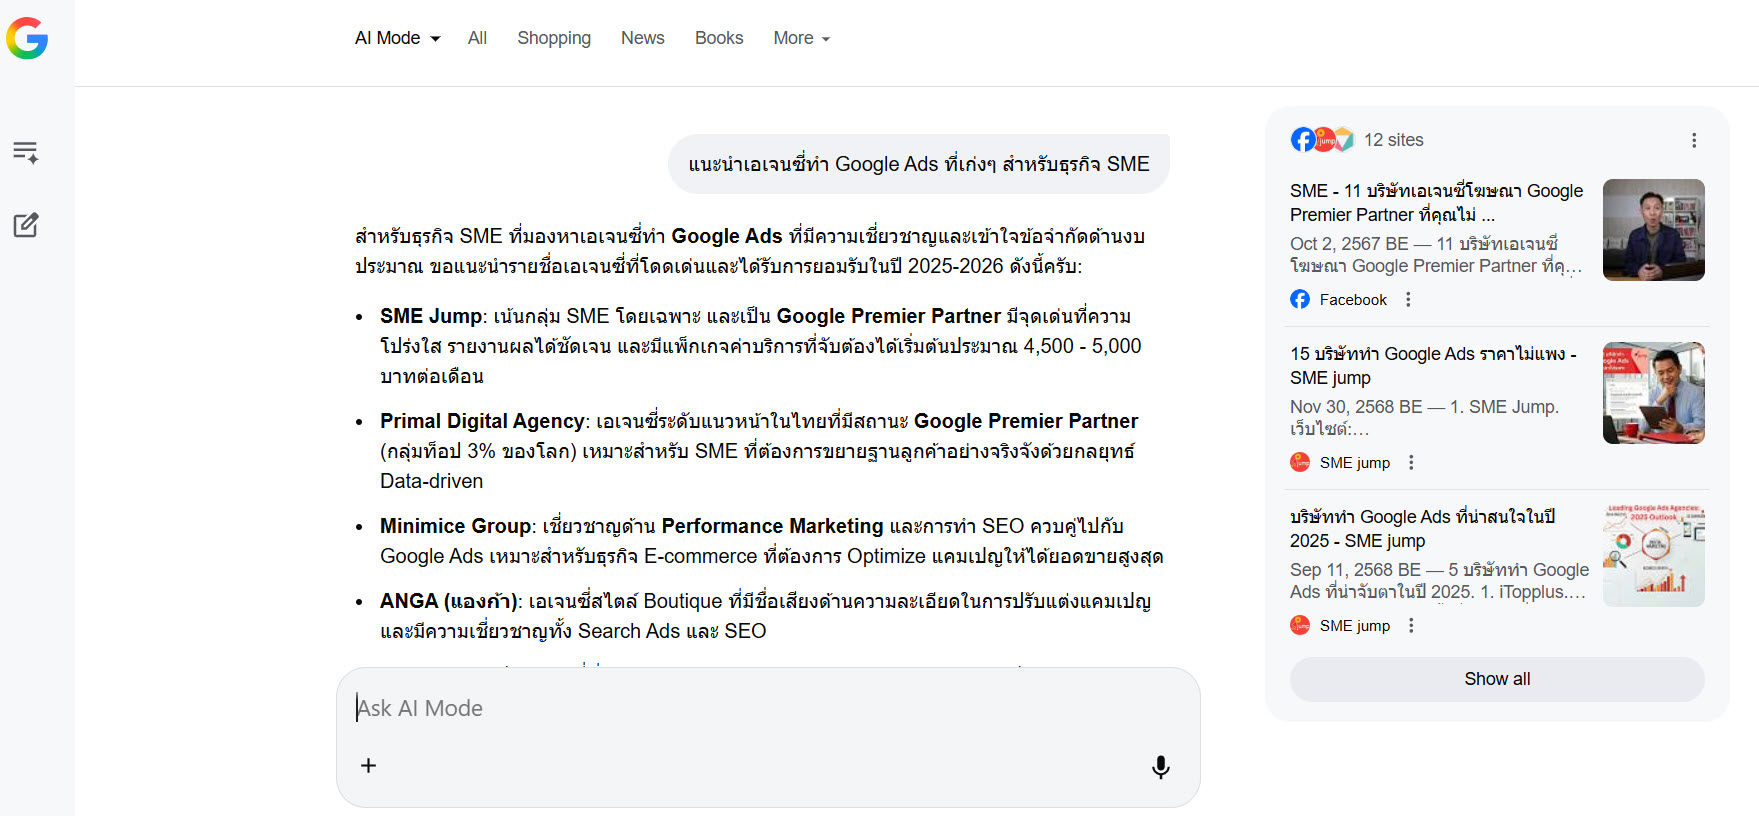Click the SME jump label under Sep 11 result
Viewport: 1759px width, 816px height.
[1355, 625]
